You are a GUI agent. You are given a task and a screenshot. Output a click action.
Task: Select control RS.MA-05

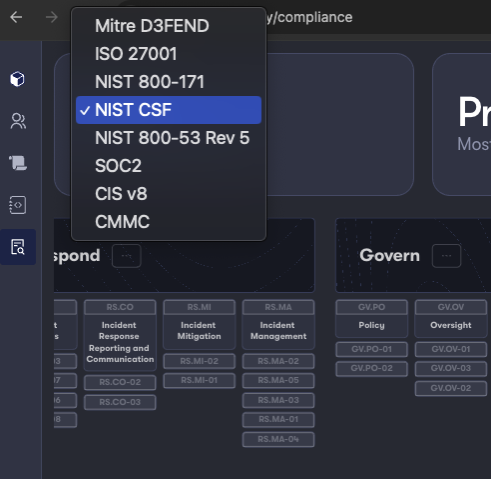tap(278, 380)
